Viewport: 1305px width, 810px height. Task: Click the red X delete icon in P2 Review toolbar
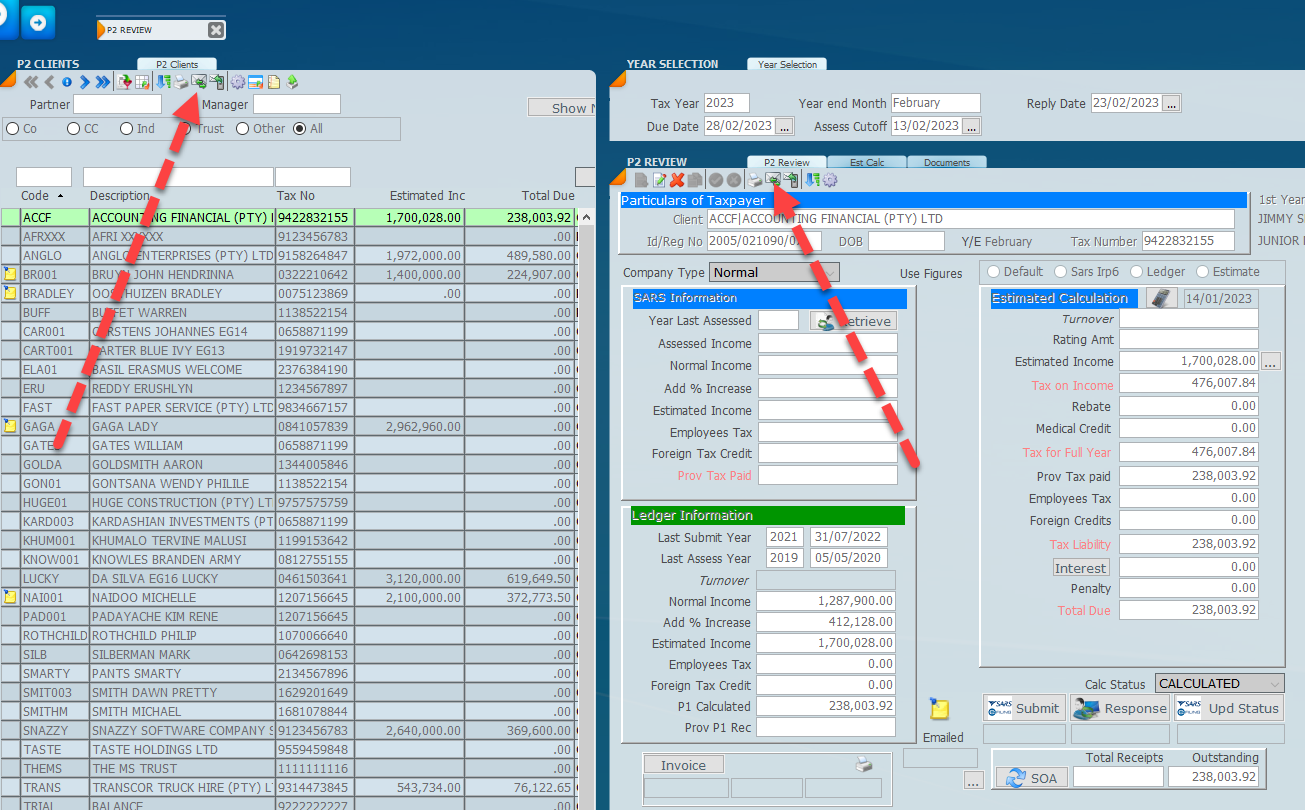pos(677,180)
